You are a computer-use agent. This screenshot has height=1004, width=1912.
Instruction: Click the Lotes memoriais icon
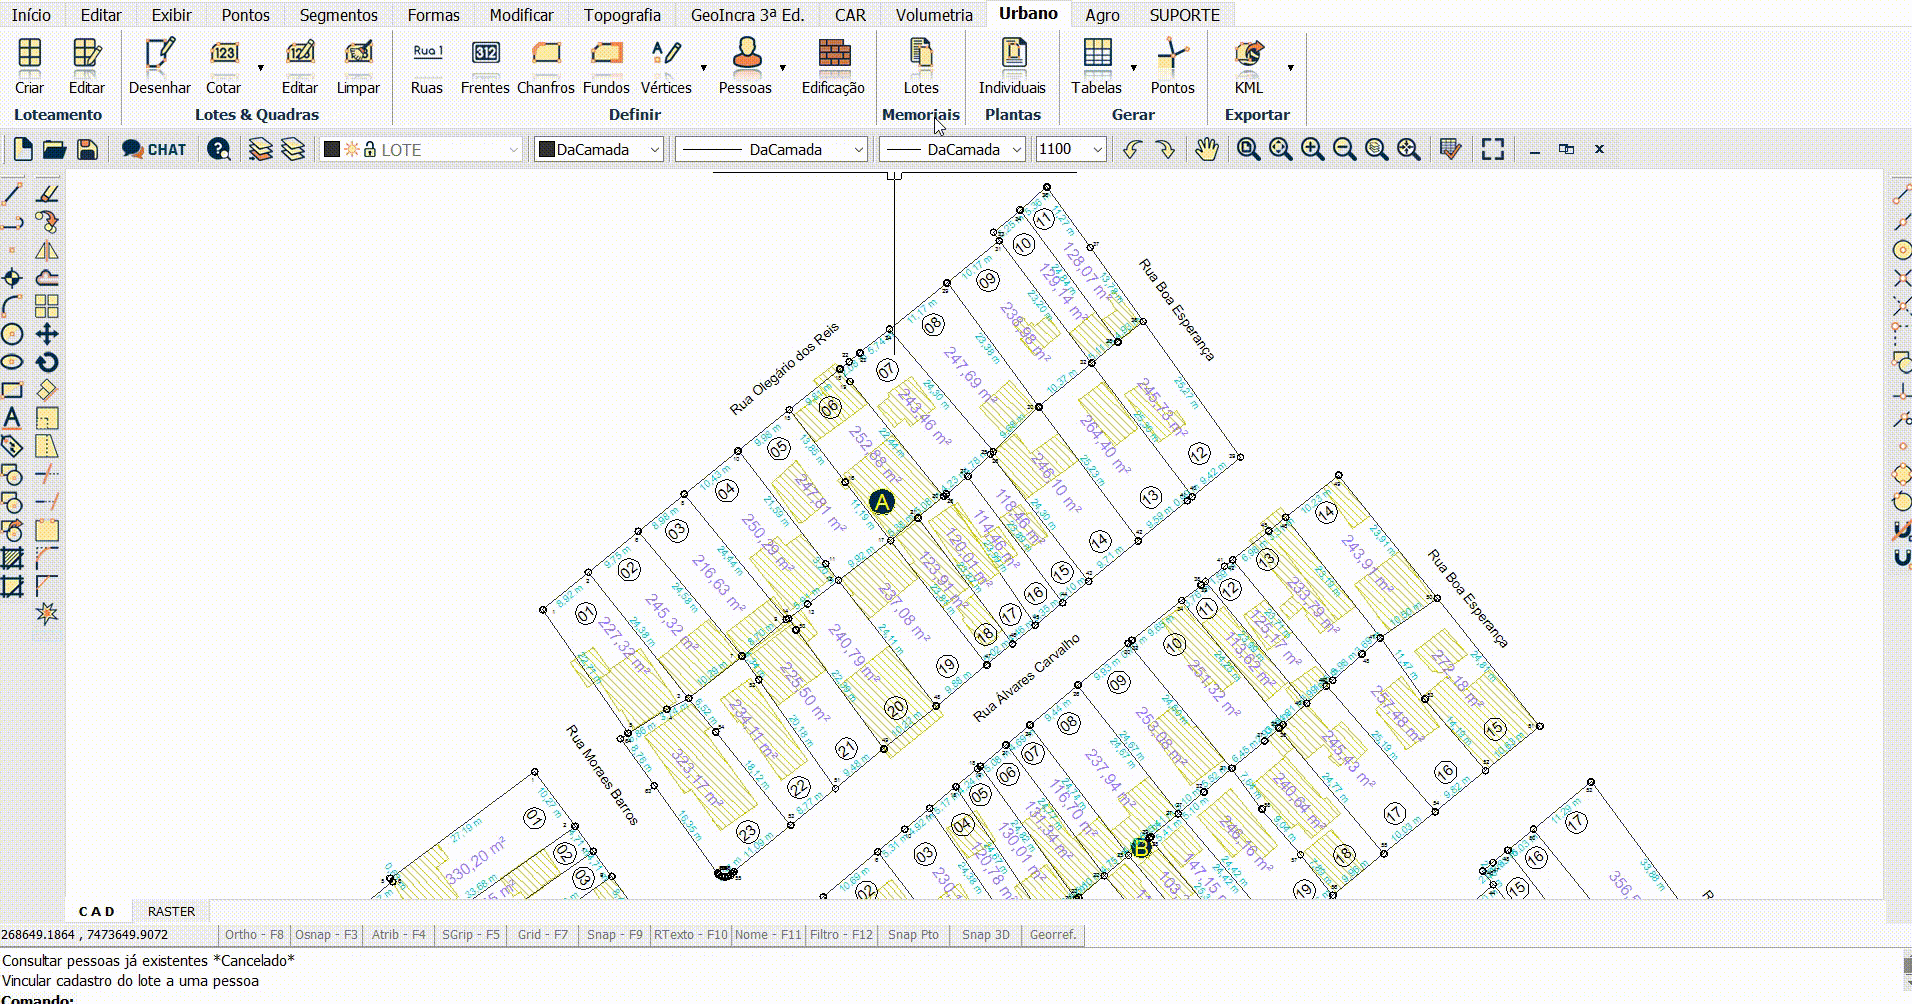pos(920,66)
